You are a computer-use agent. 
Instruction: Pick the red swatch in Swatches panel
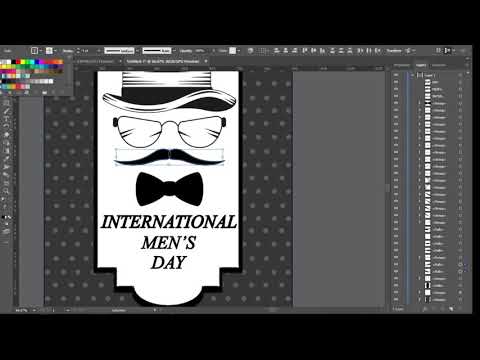point(18,62)
